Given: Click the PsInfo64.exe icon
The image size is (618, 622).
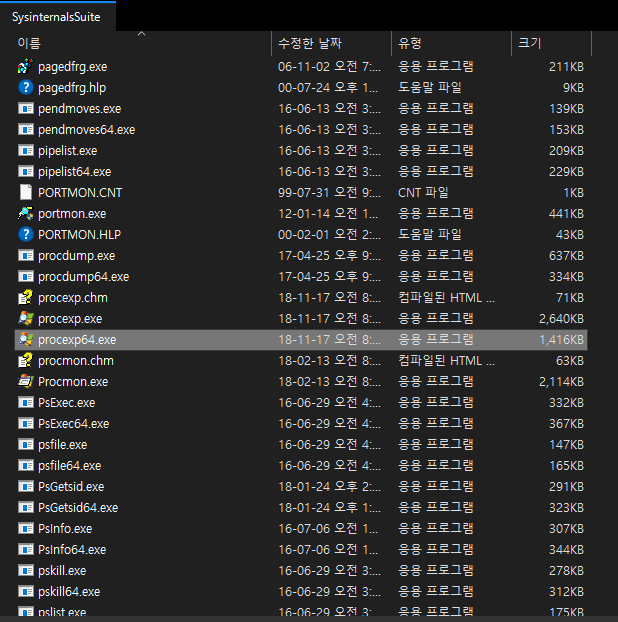Looking at the screenshot, I should click(26, 550).
